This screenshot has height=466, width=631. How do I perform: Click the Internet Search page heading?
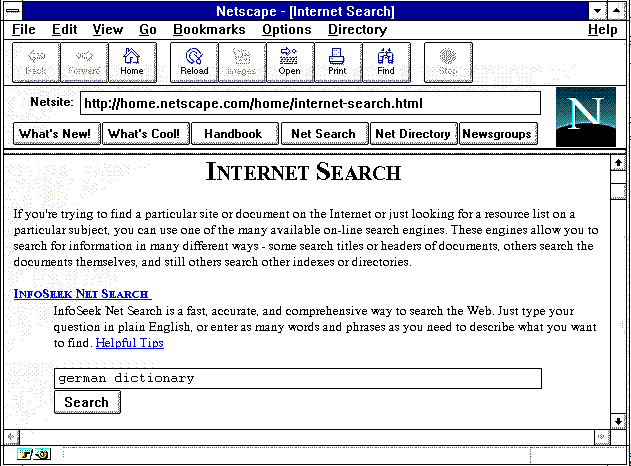pos(303,172)
